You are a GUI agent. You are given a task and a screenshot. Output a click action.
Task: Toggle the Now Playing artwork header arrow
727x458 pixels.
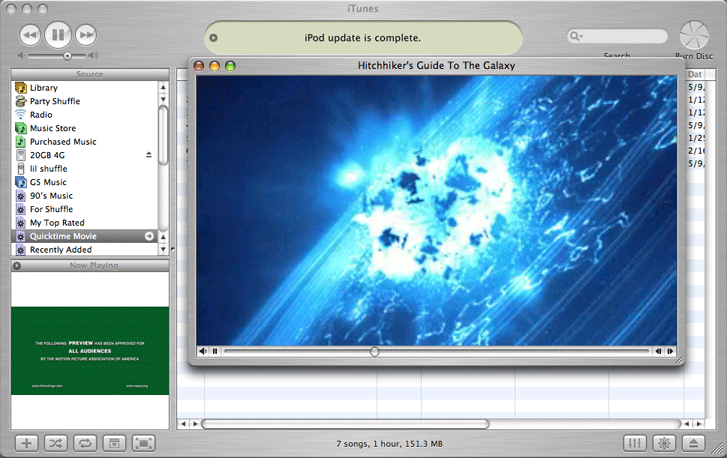coord(17,266)
